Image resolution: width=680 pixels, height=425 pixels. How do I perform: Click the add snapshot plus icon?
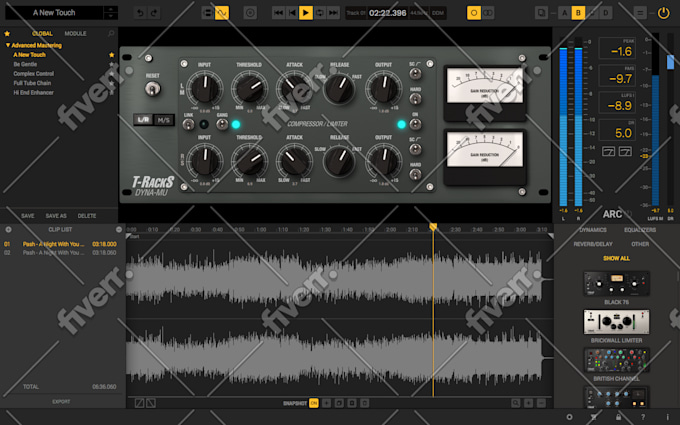pyautogui.click(x=326, y=403)
